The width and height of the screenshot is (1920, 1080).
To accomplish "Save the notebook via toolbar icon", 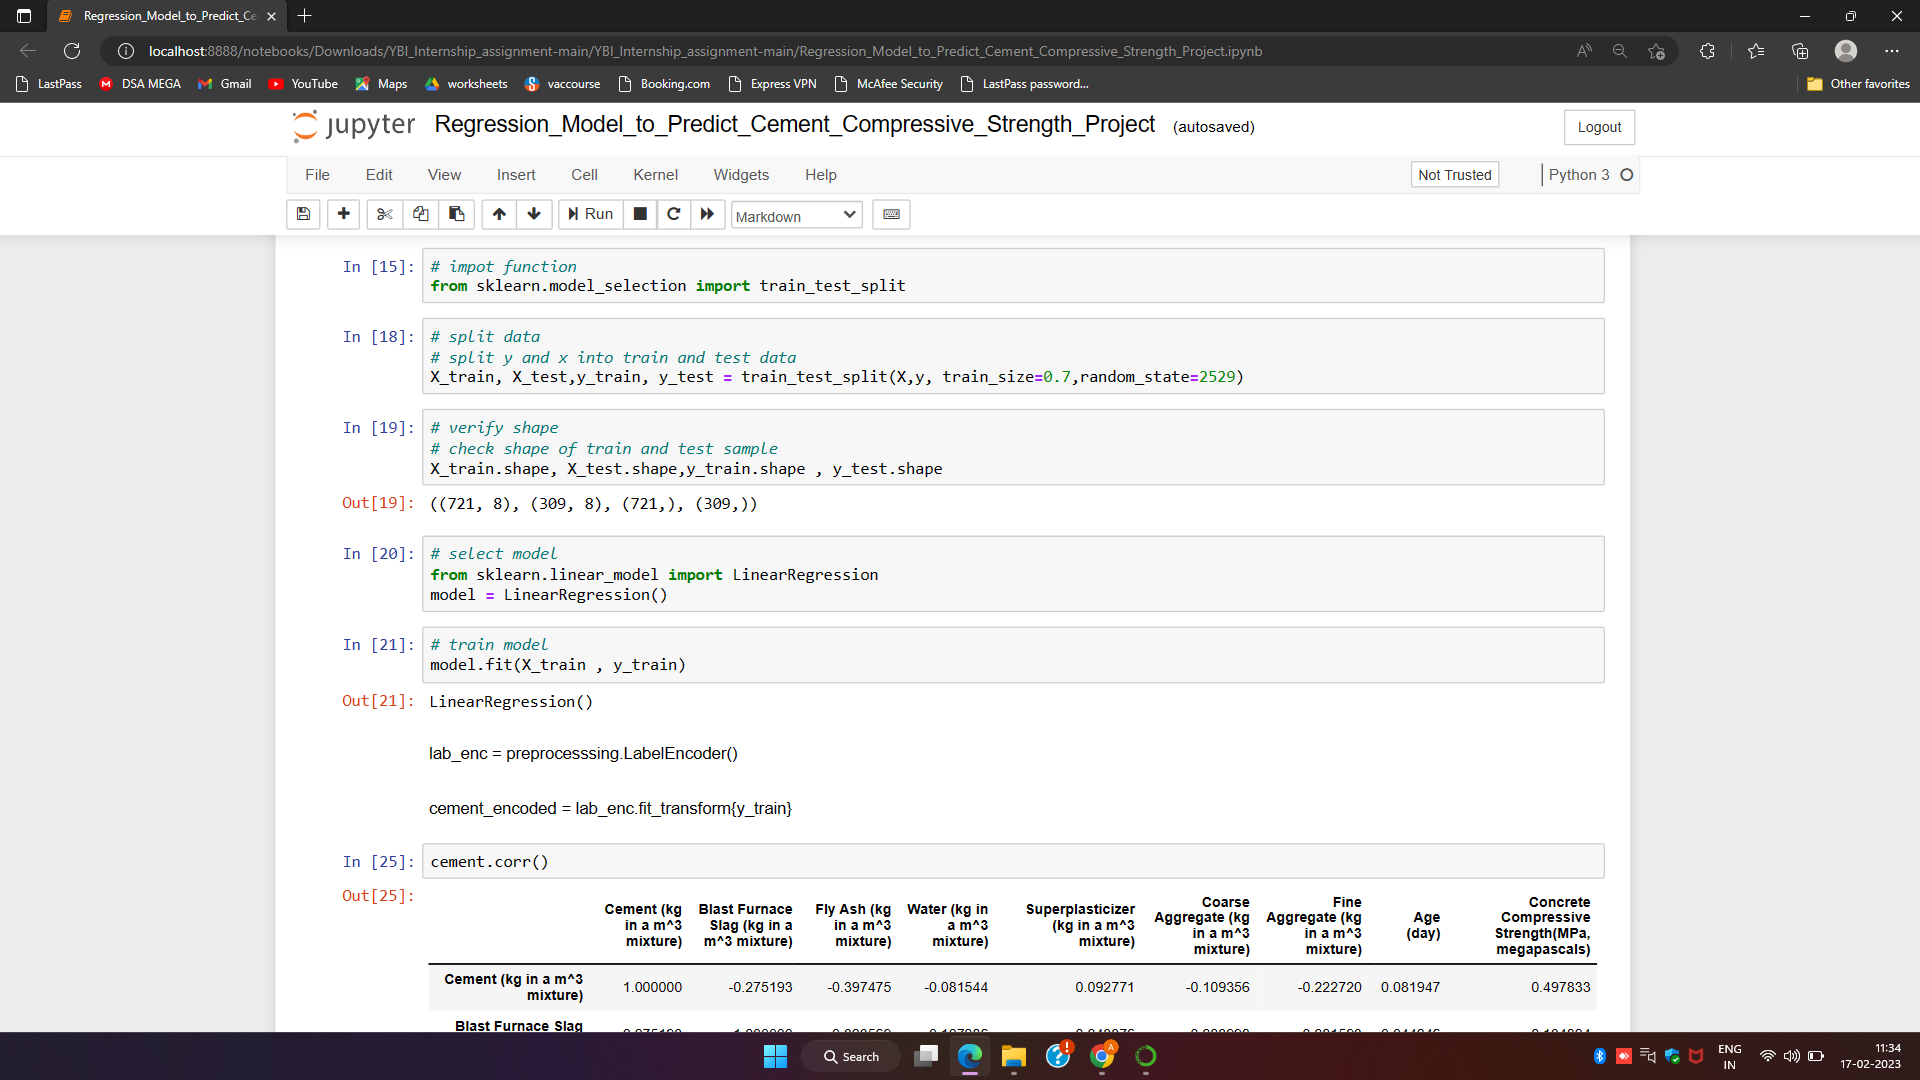I will click(x=303, y=214).
